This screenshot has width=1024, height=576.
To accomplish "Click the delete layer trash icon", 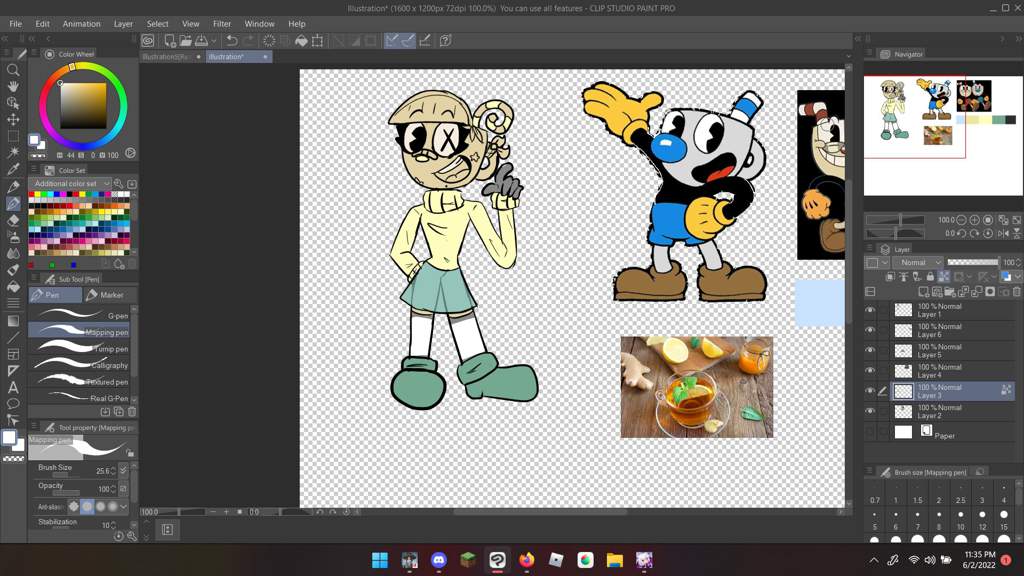I will coord(1017,292).
